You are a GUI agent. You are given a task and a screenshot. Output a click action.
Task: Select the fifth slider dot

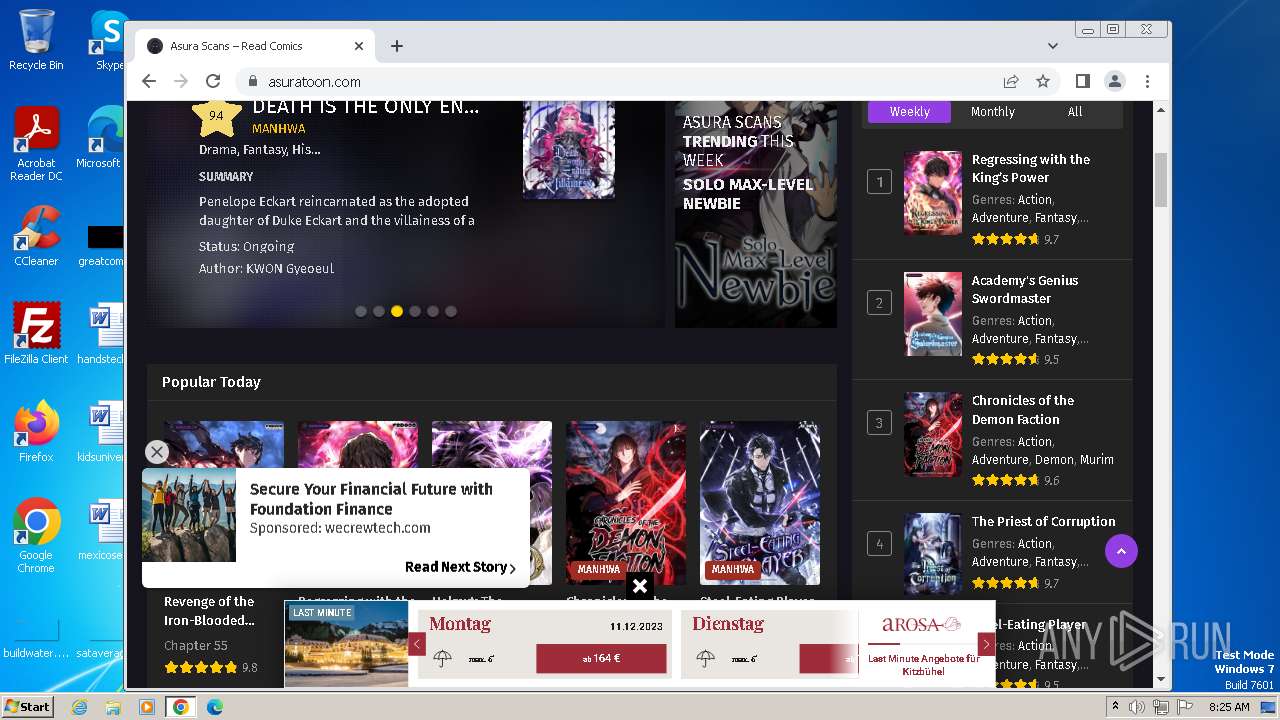(433, 311)
